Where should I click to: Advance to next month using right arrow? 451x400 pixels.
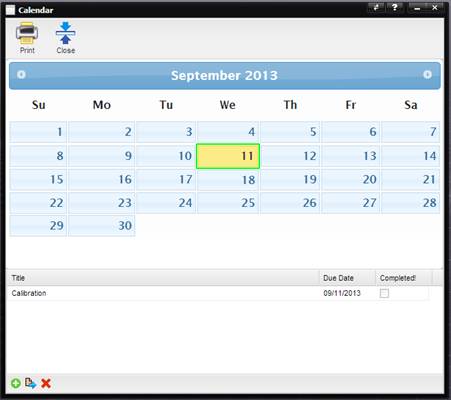click(428, 75)
